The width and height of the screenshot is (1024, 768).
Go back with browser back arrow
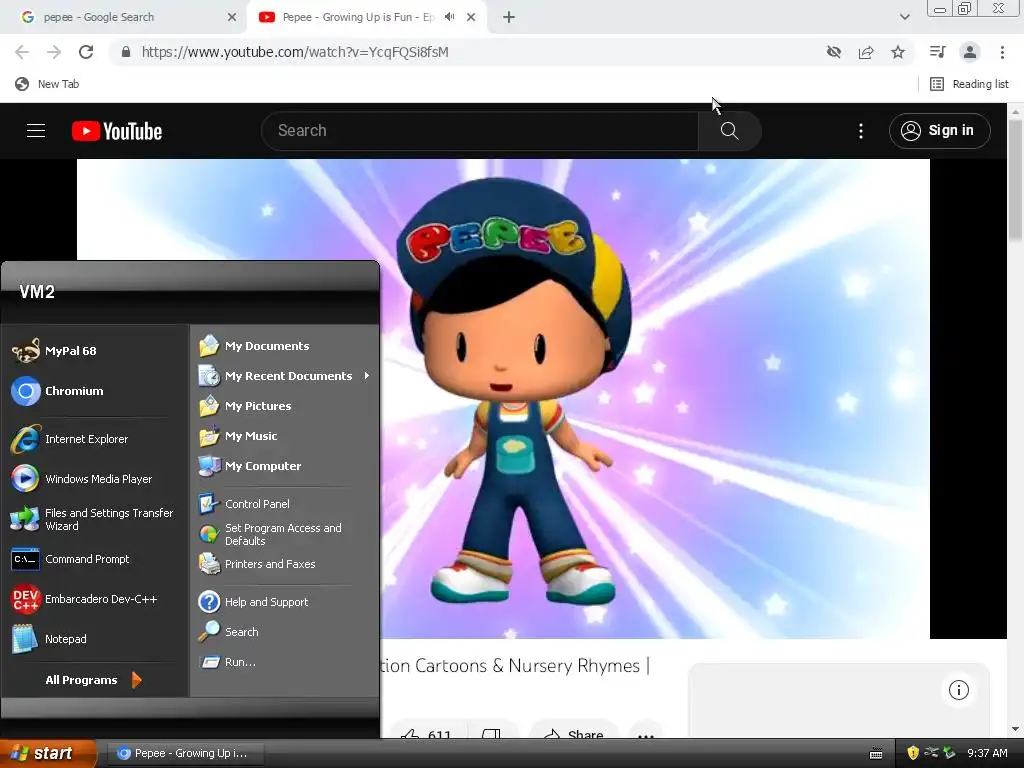tap(22, 52)
